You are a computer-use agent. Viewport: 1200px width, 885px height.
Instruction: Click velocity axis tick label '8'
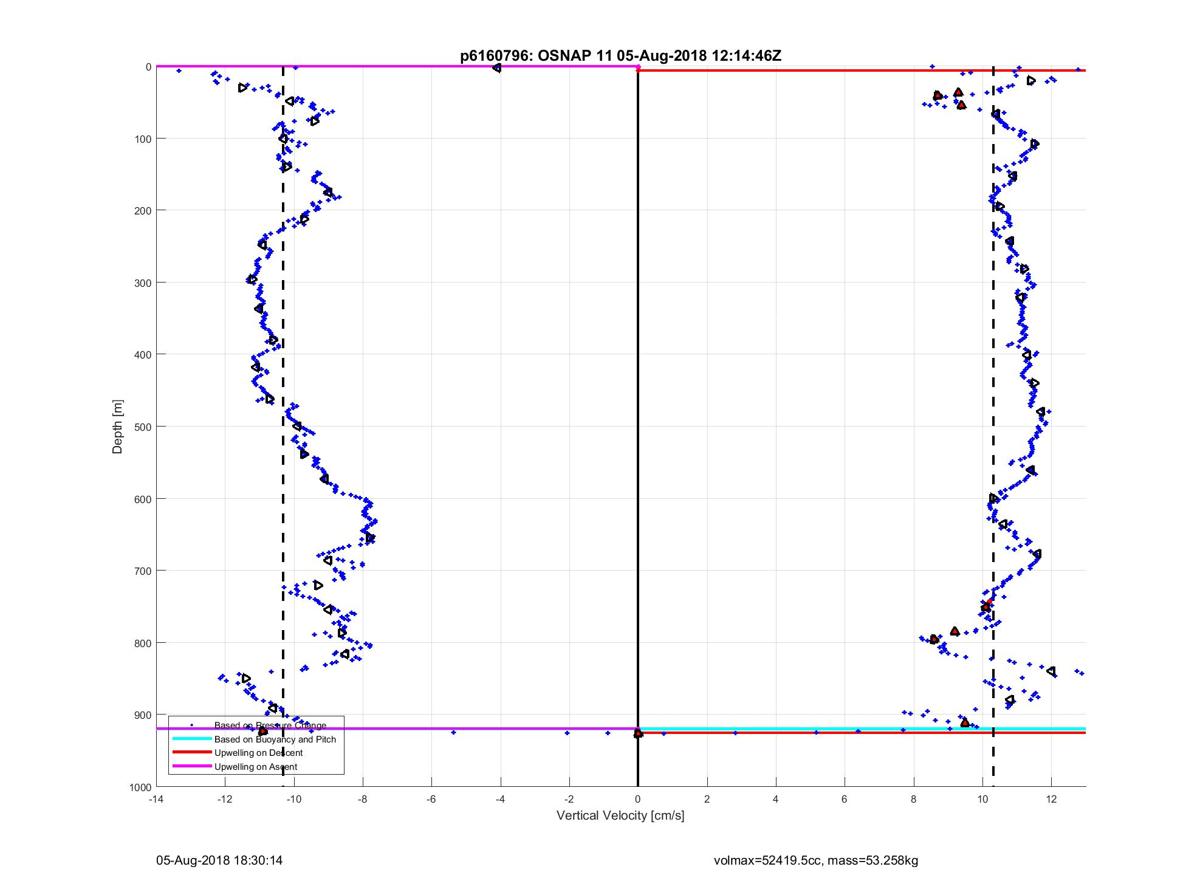(913, 799)
